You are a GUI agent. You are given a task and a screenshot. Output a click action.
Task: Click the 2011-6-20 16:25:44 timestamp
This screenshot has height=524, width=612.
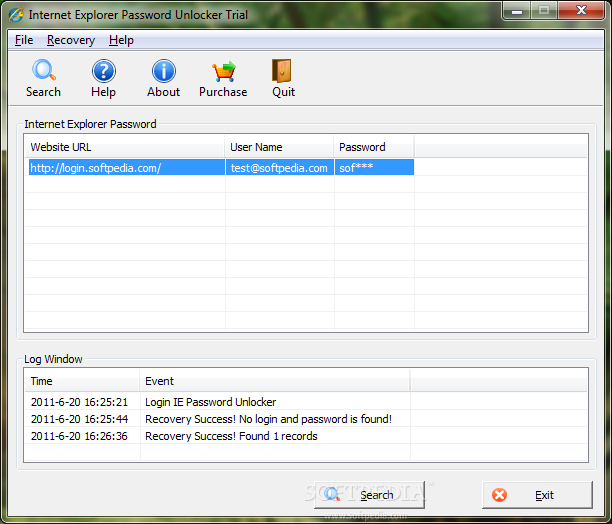pyautogui.click(x=79, y=419)
